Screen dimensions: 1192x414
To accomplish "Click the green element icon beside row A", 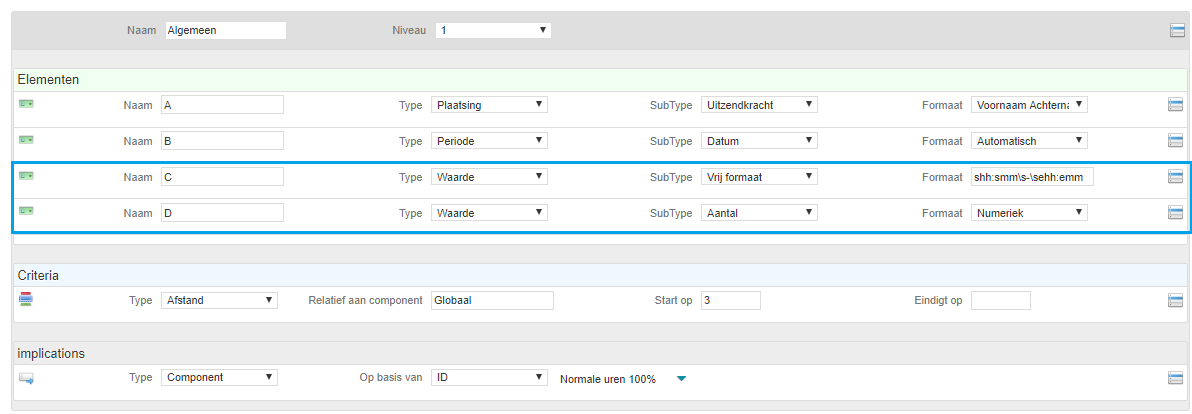I will point(26,103).
